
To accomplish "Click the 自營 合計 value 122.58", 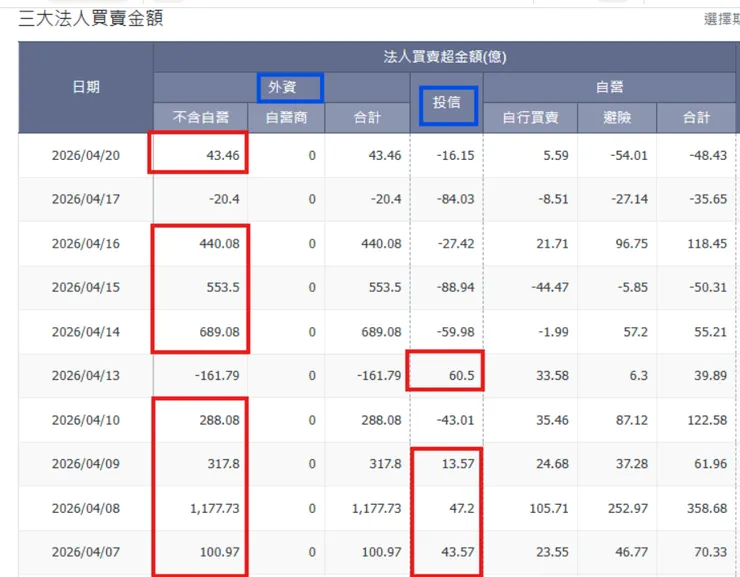I will (x=707, y=420).
